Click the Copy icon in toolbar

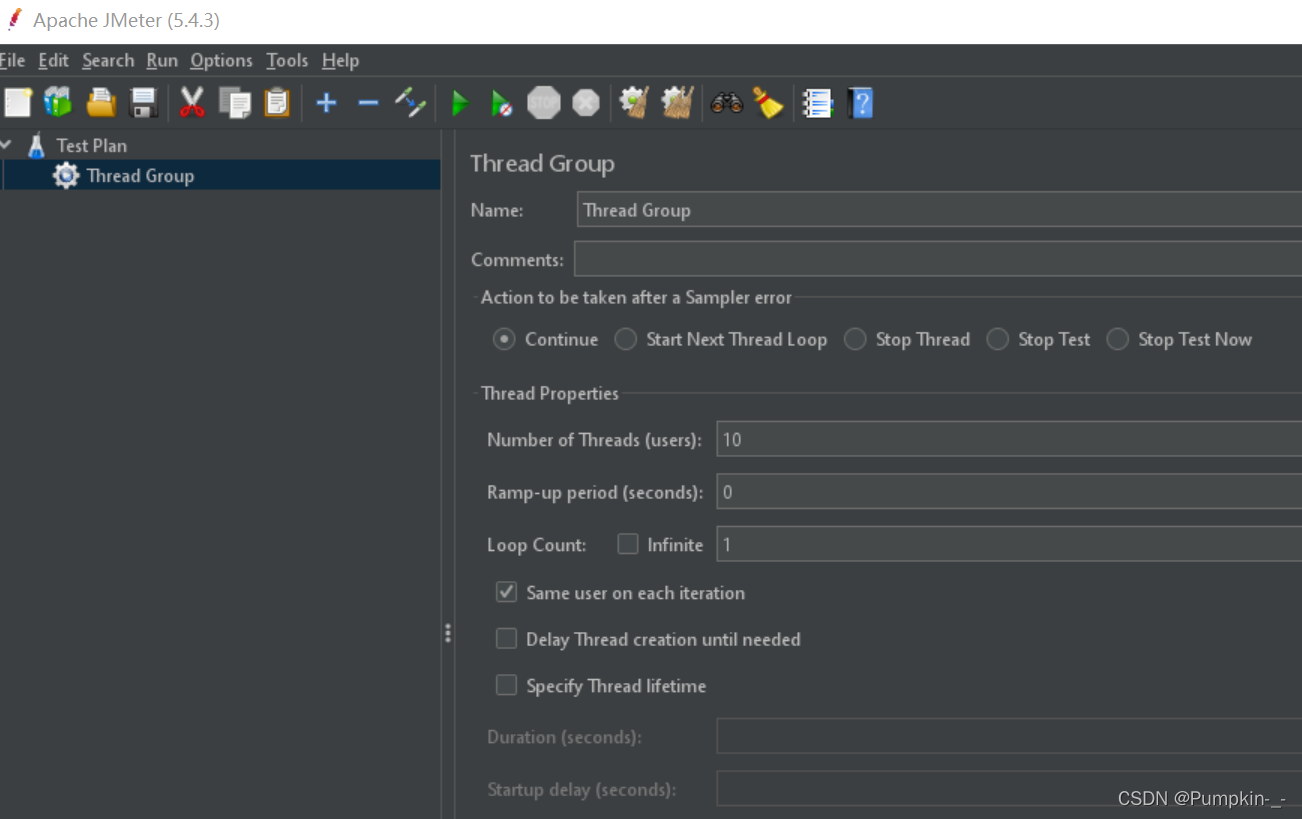click(x=235, y=102)
